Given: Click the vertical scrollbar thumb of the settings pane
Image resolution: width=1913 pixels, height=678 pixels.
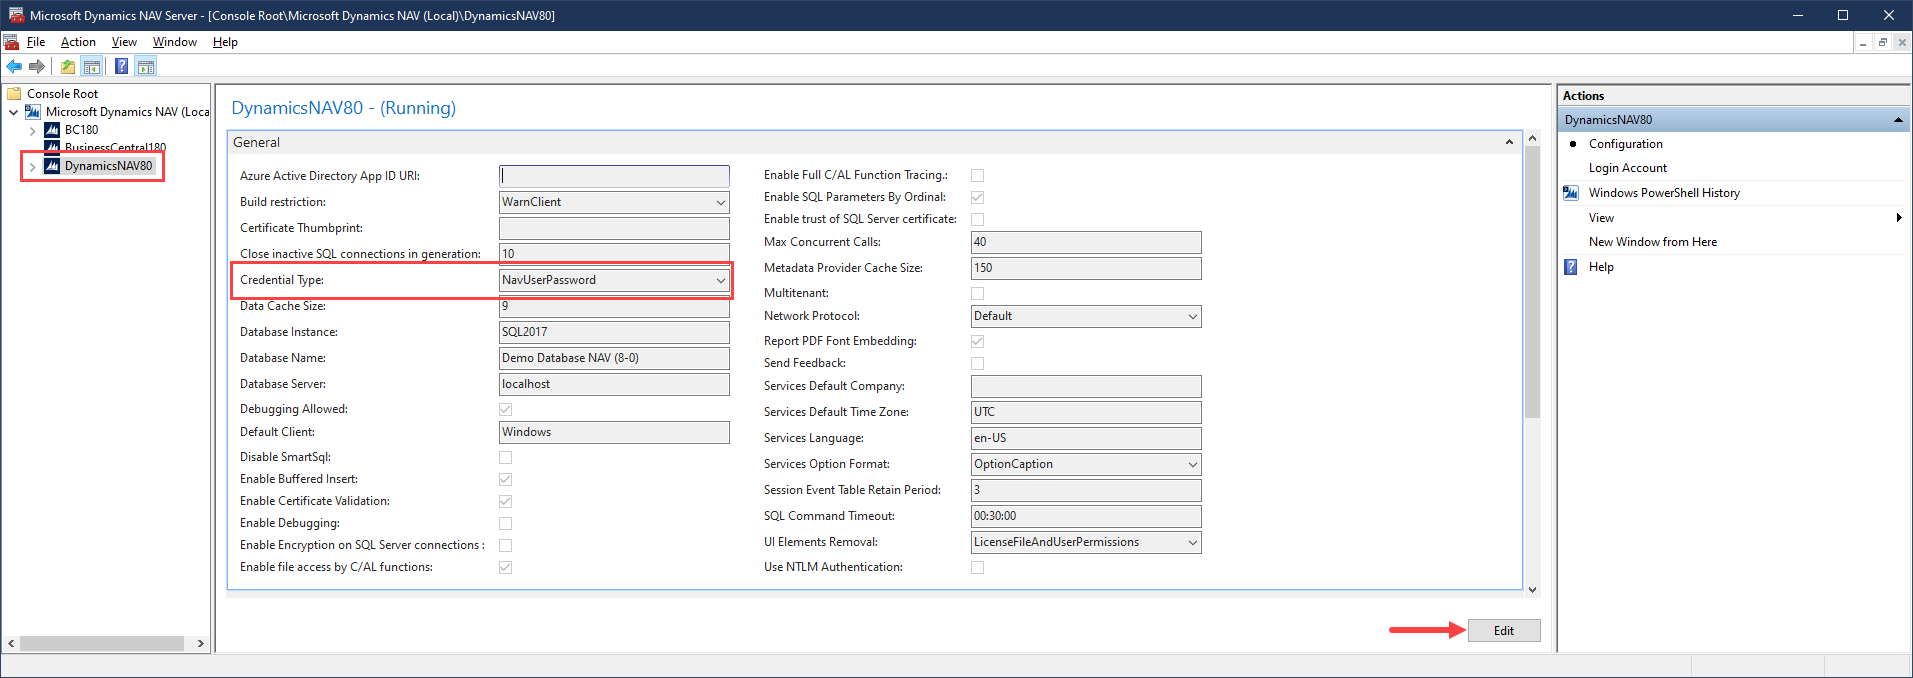Looking at the screenshot, I should click(1532, 282).
